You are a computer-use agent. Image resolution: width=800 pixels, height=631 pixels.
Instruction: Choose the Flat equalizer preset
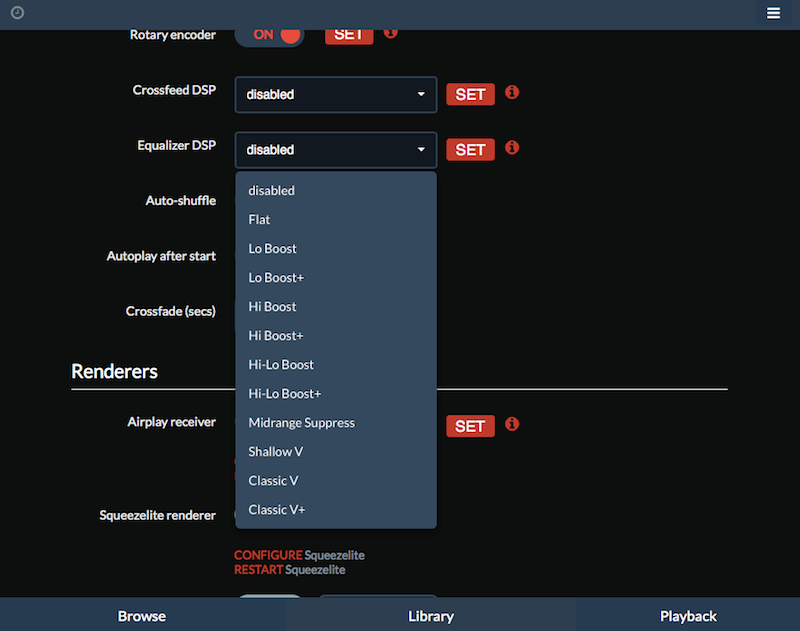point(336,219)
